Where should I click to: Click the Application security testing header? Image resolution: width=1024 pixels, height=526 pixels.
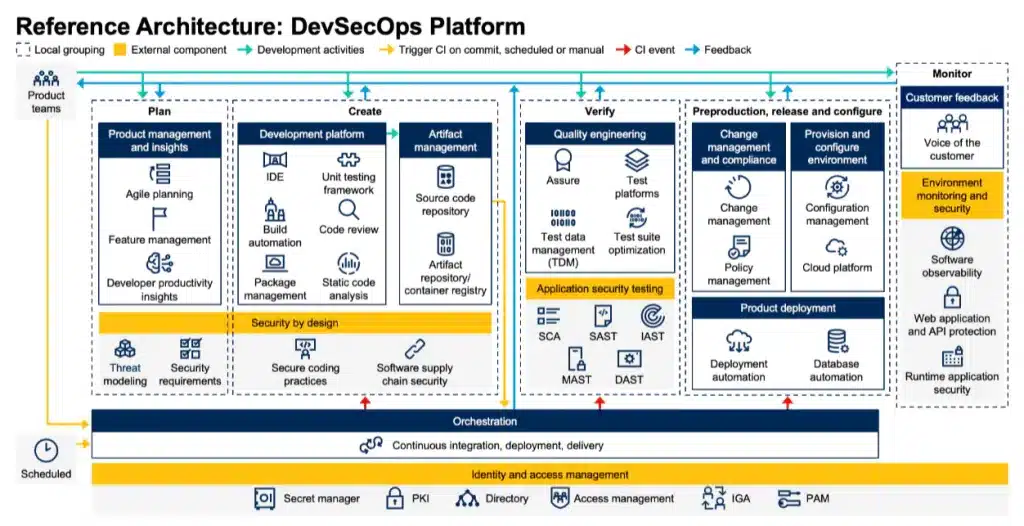pos(600,289)
